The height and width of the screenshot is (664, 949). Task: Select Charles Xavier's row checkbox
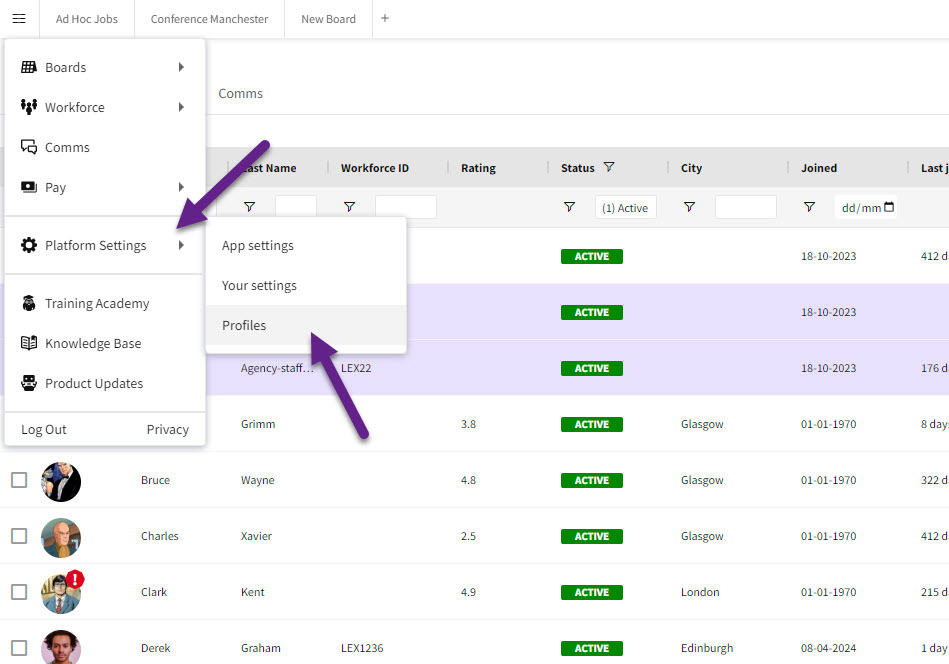19,536
